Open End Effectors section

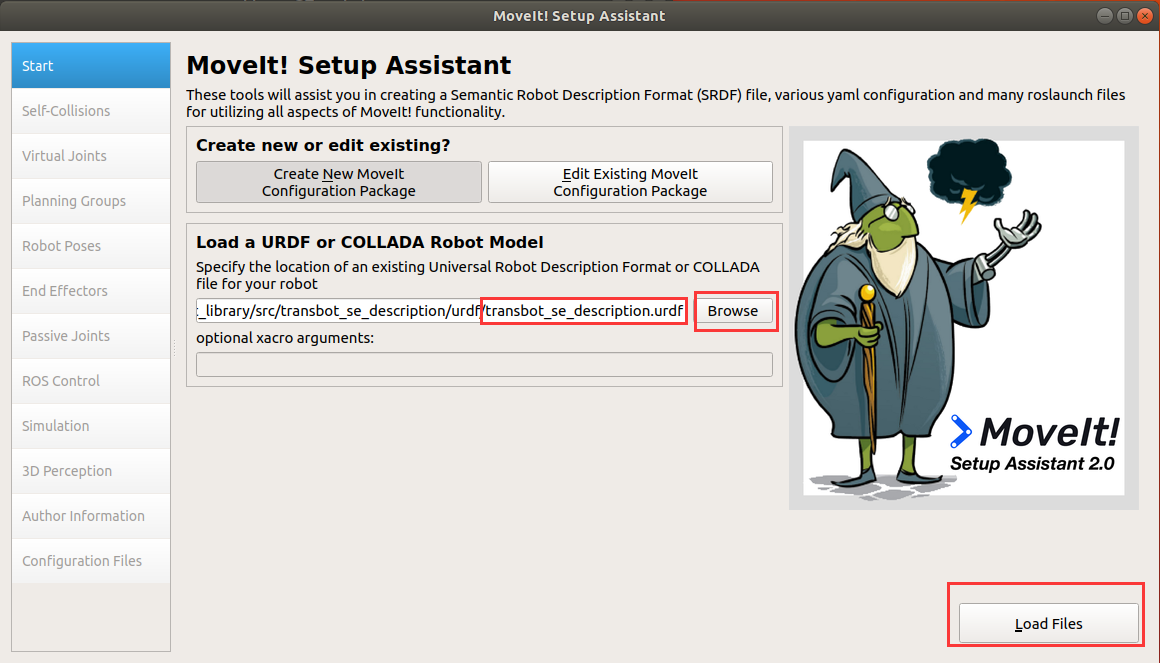[x=91, y=291]
